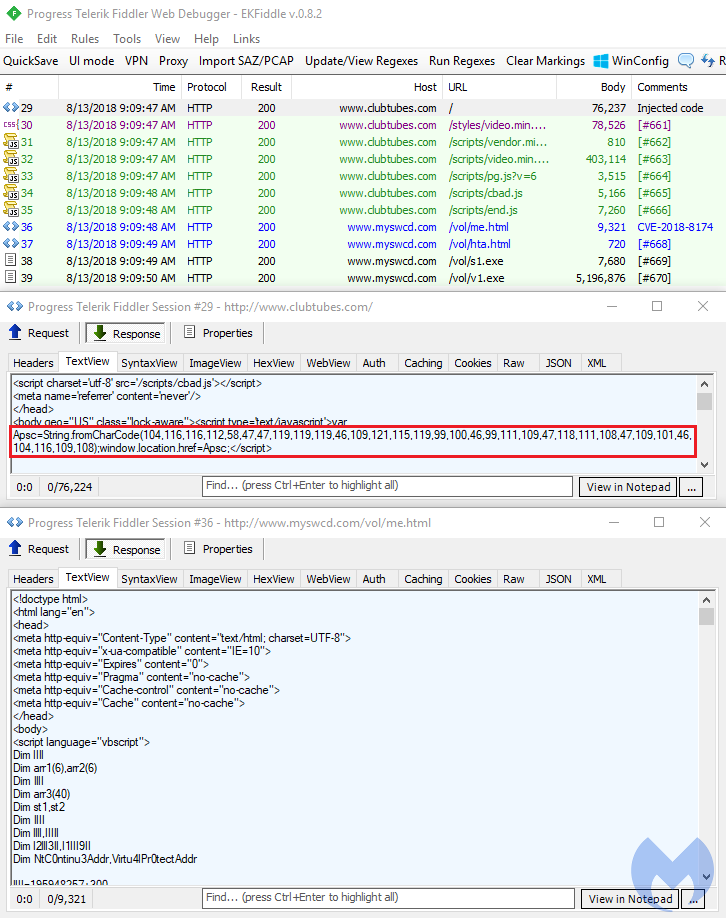This screenshot has height=918, width=726.
Task: Sort sessions by the Protocol column header
Action: [x=211, y=87]
